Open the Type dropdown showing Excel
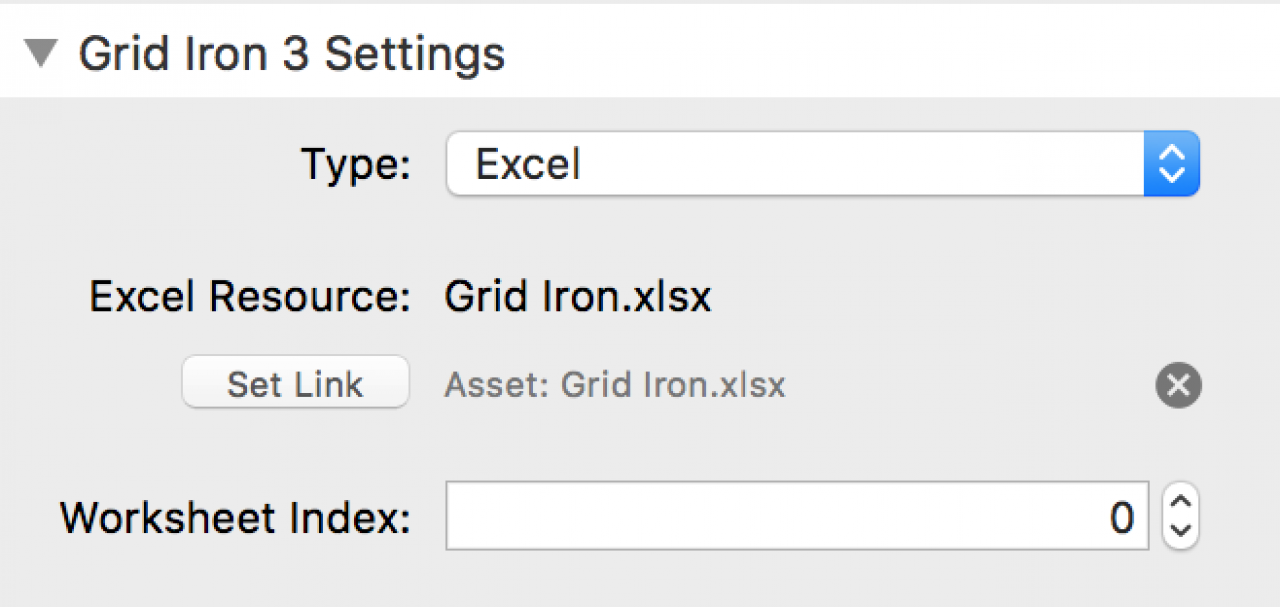This screenshot has width=1280, height=607. coord(822,163)
